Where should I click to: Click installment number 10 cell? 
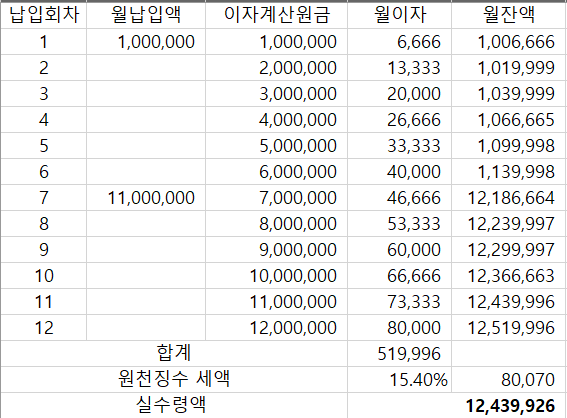click(44, 276)
